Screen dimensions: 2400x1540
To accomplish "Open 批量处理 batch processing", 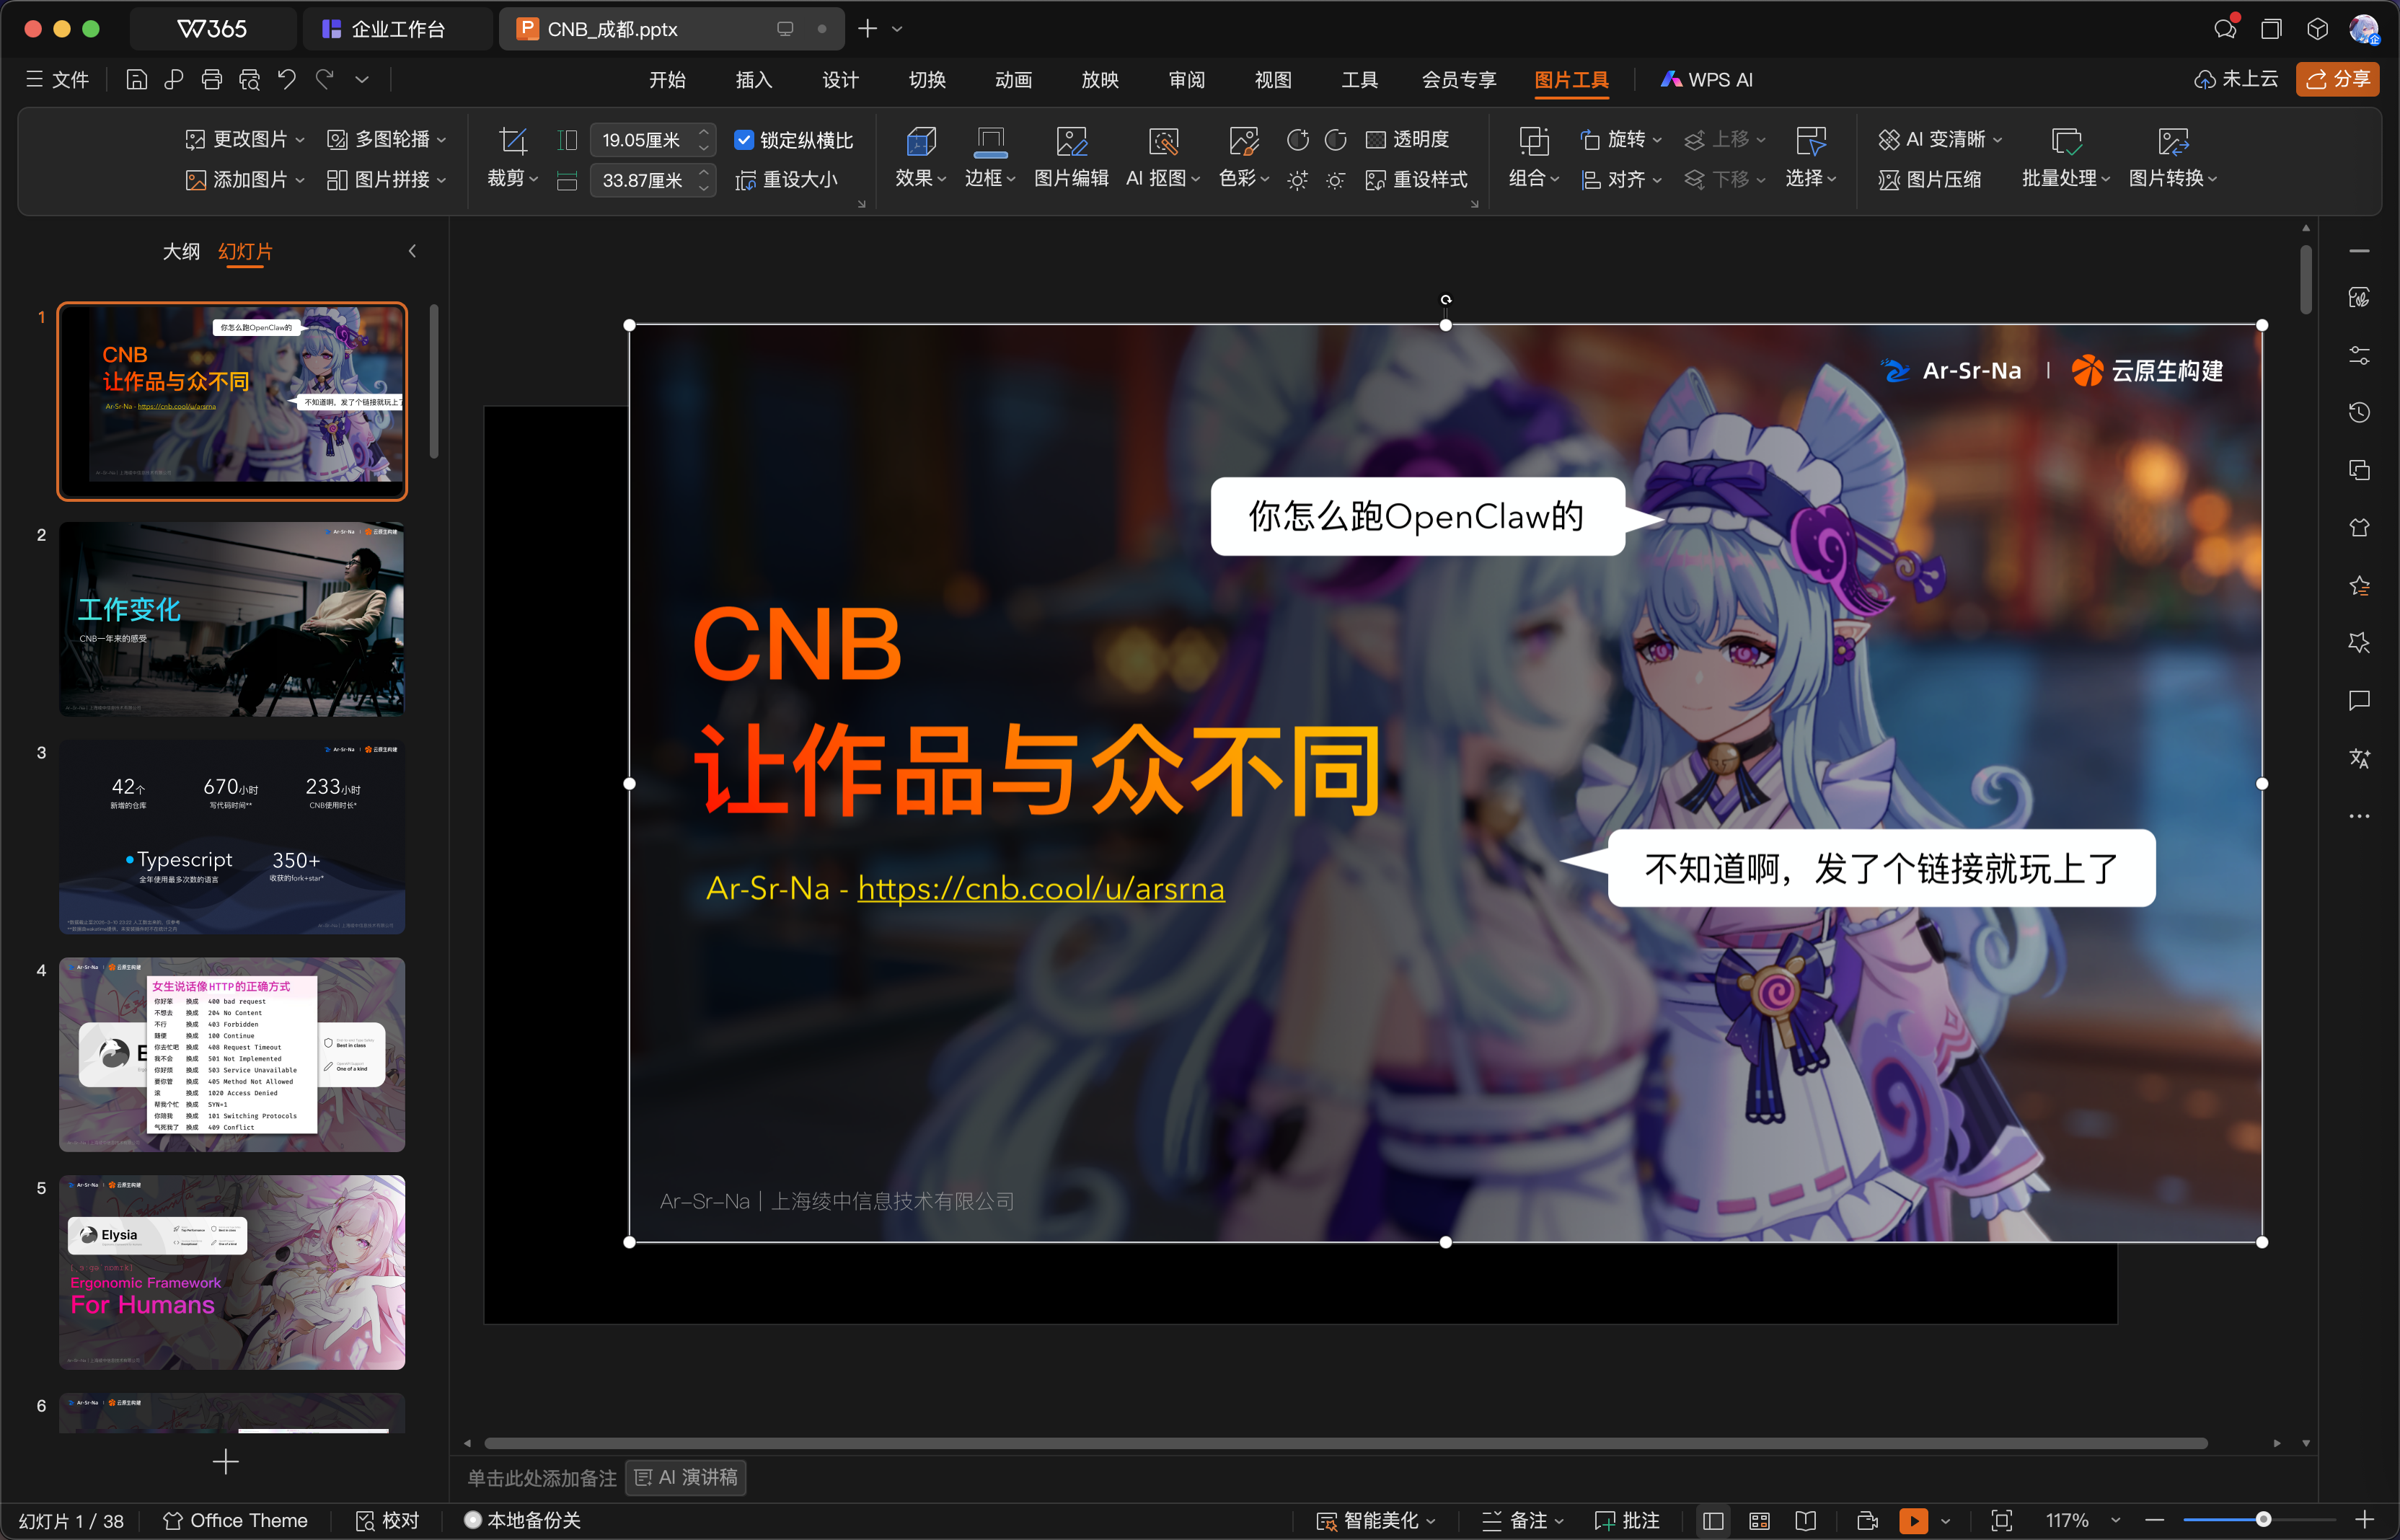I will [x=2066, y=157].
